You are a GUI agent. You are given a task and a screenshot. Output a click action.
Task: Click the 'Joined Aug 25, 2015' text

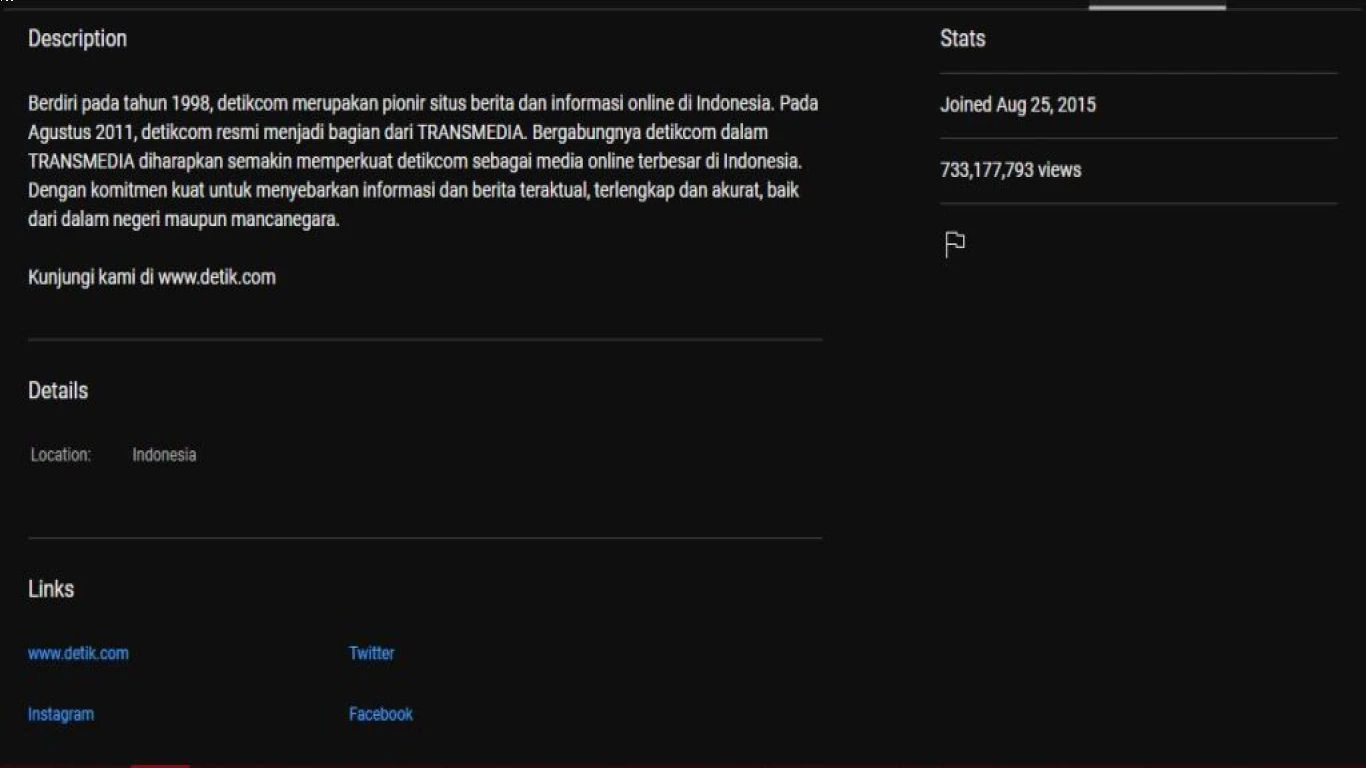1018,105
